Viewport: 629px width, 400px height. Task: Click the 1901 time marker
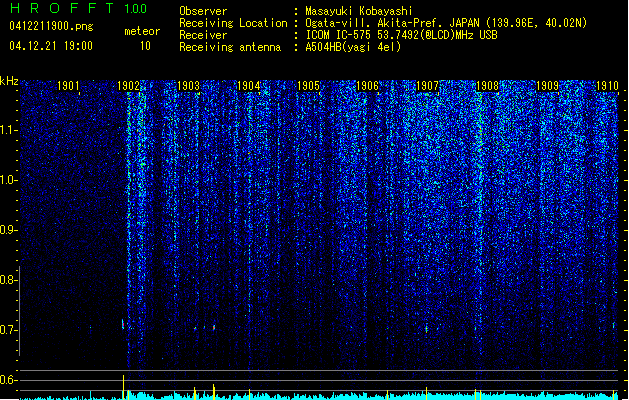(68, 85)
